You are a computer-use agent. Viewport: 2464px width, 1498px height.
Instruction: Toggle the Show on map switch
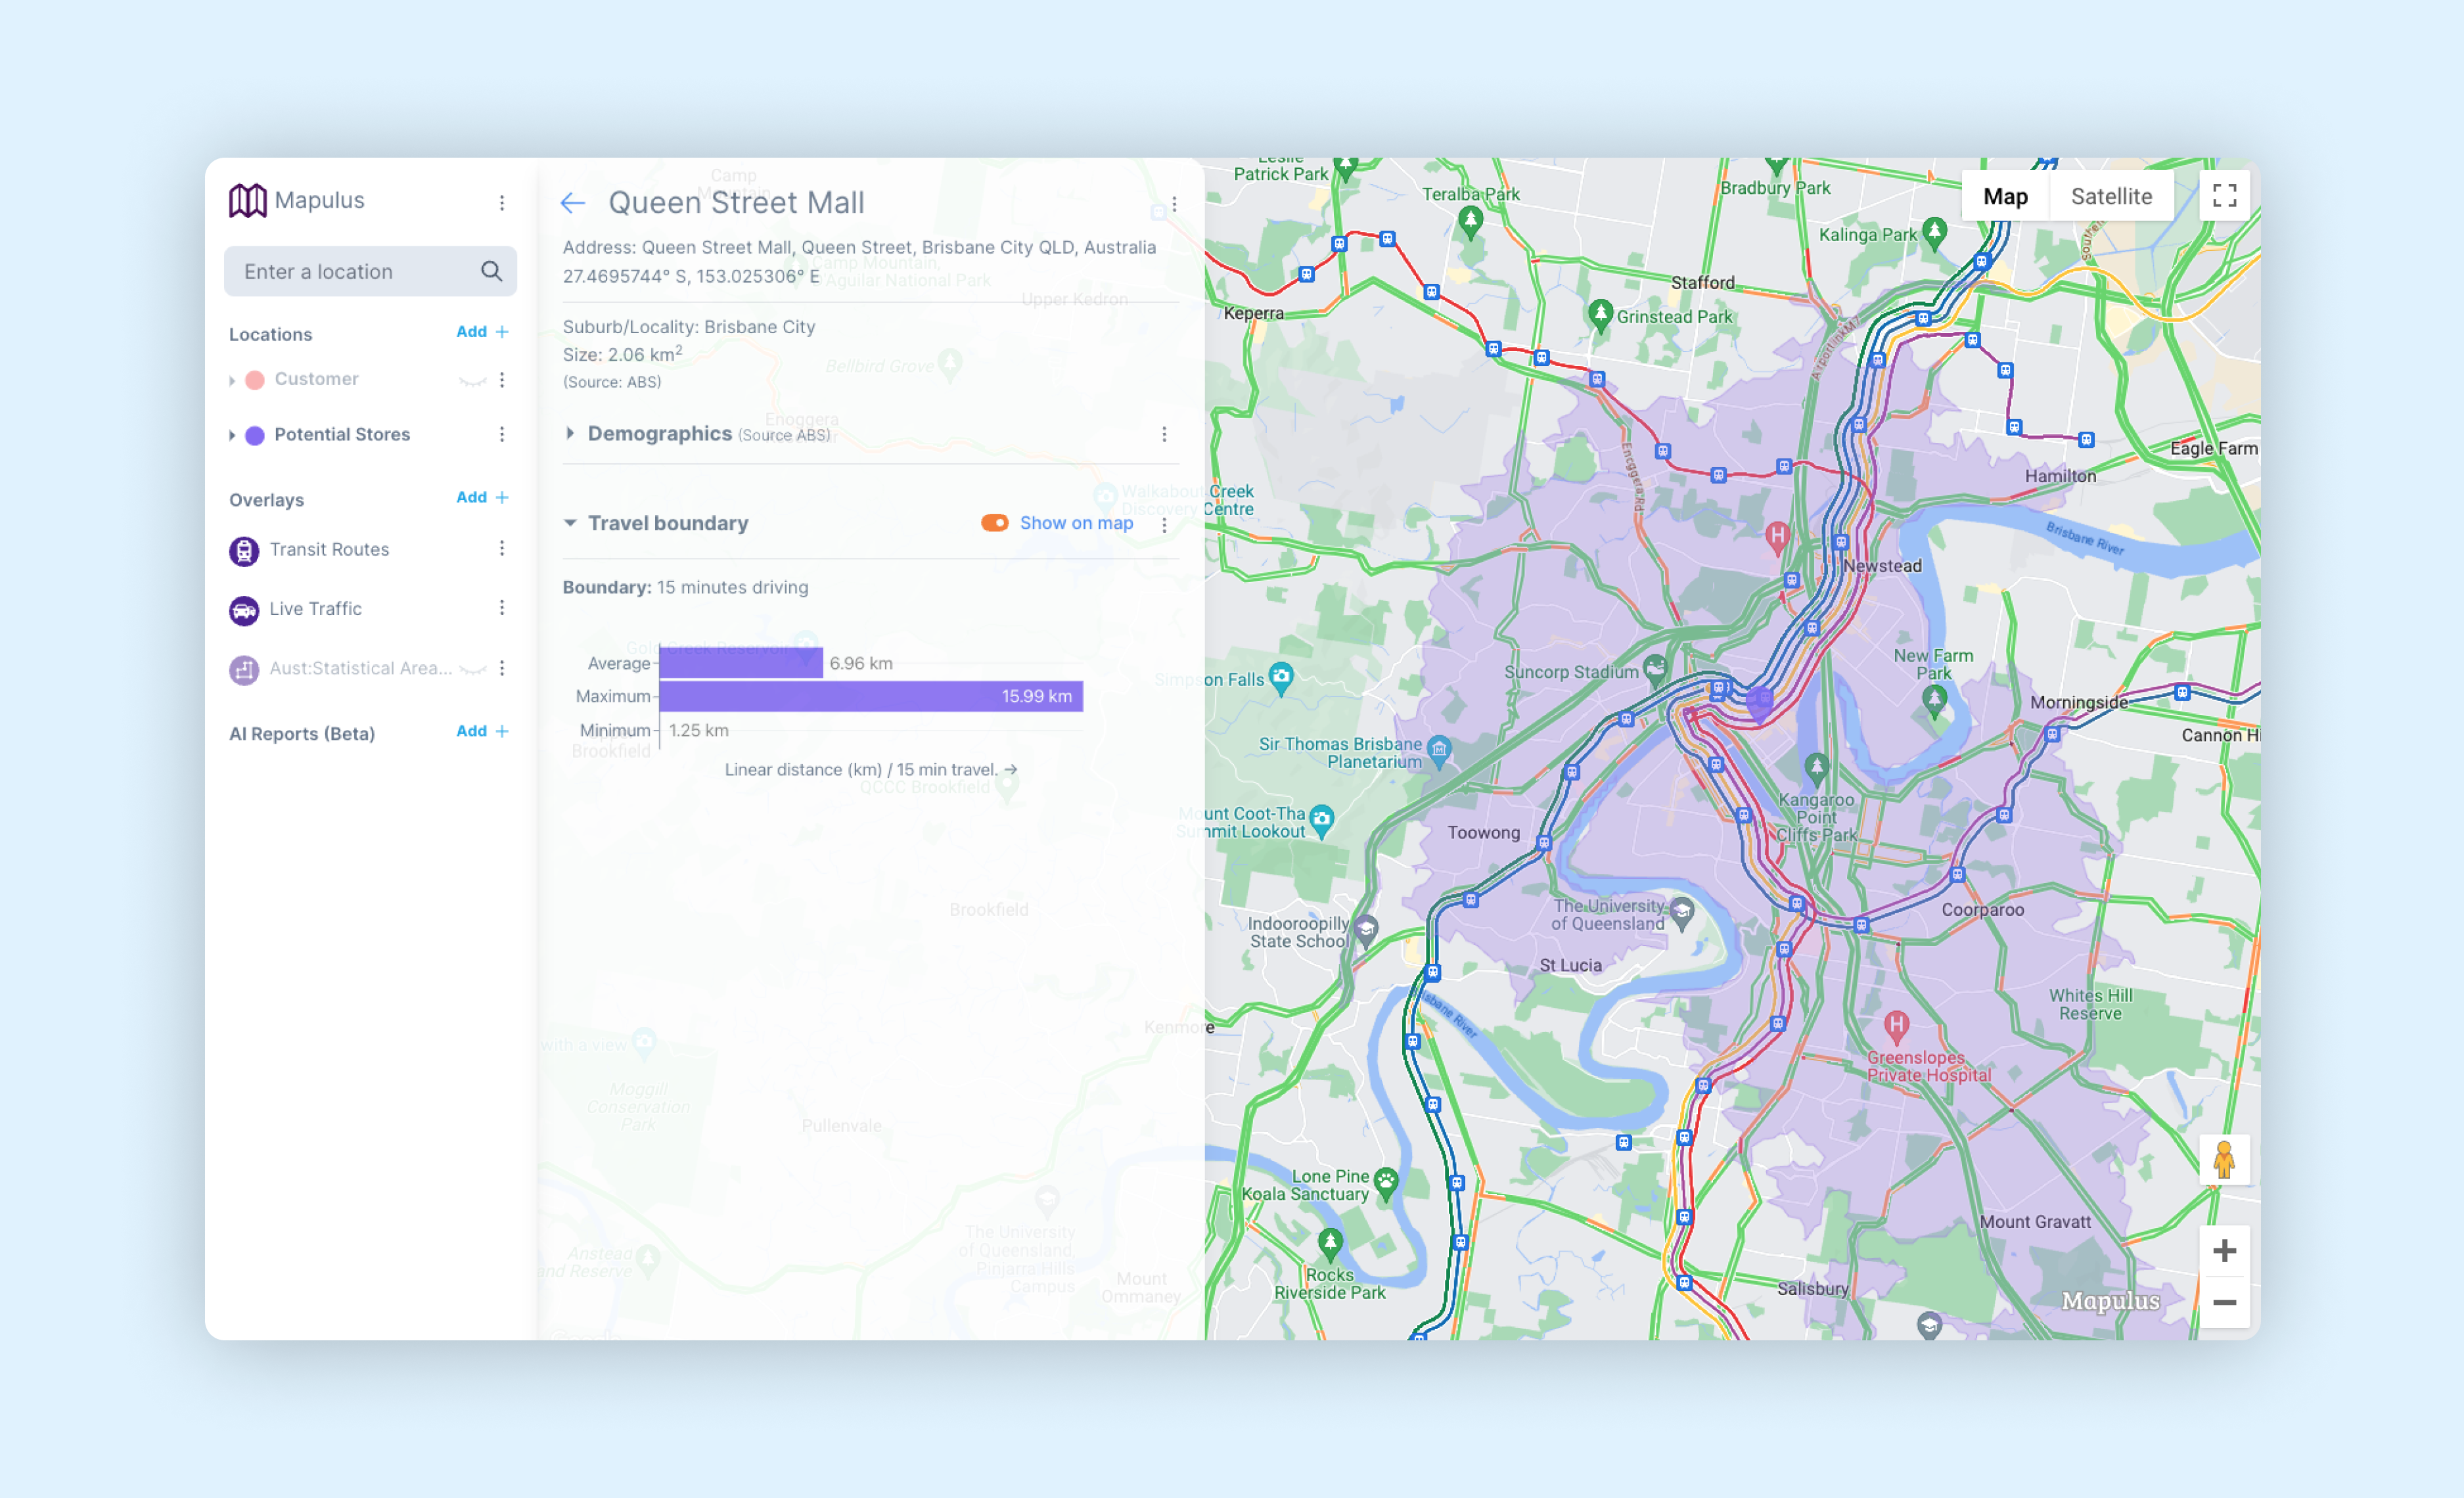coord(995,523)
